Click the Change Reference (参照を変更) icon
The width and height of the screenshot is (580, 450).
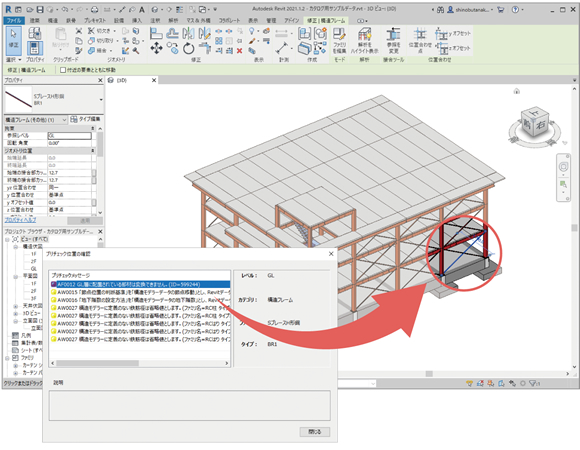[393, 40]
